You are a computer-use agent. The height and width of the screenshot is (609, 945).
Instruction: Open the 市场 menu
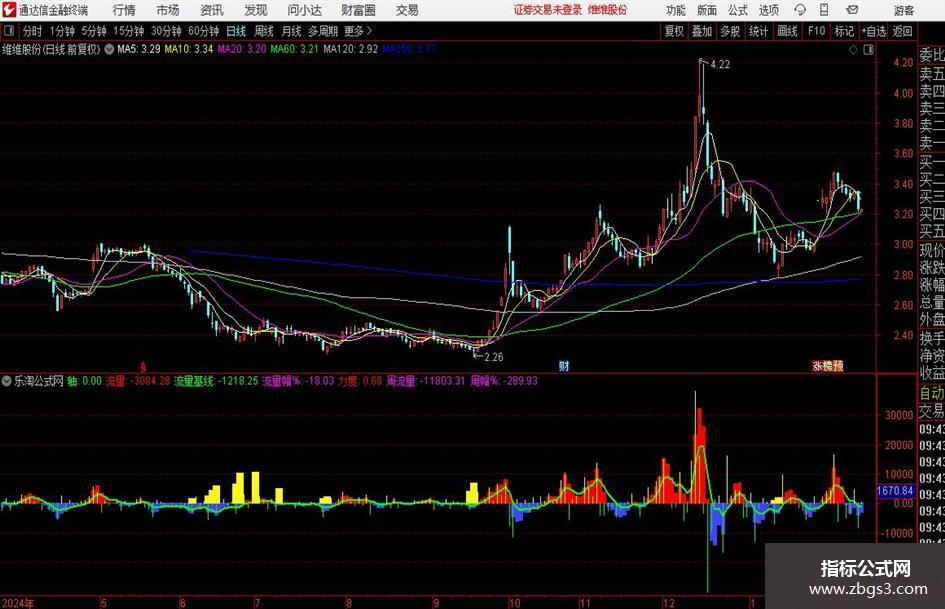[x=168, y=10]
